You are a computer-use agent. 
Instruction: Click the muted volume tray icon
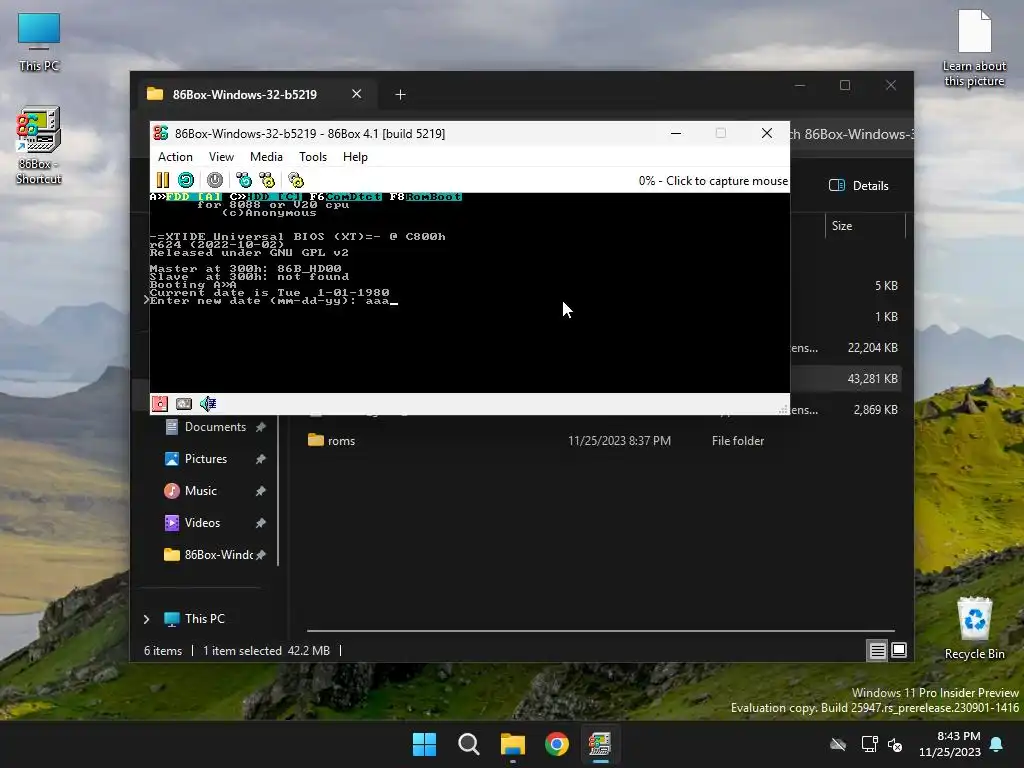click(x=895, y=744)
